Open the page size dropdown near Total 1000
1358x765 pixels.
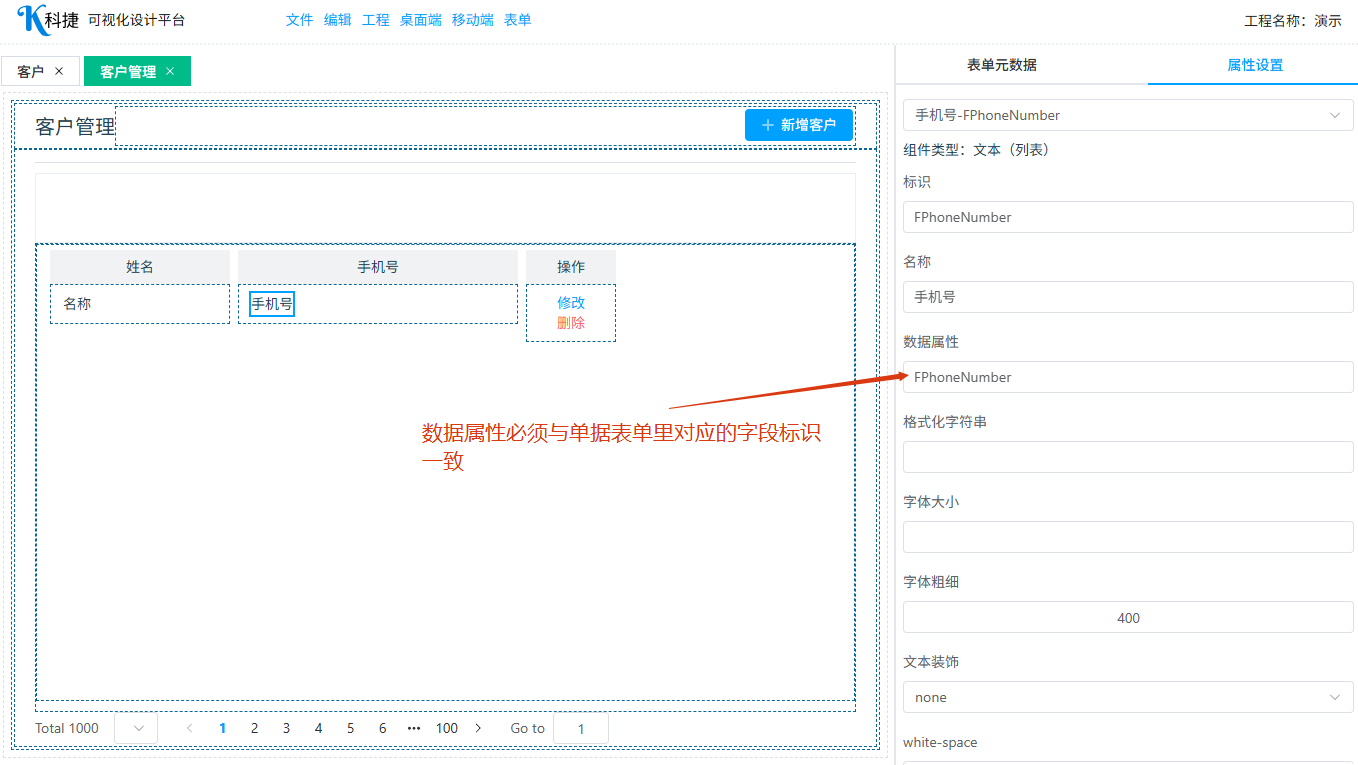click(137, 728)
